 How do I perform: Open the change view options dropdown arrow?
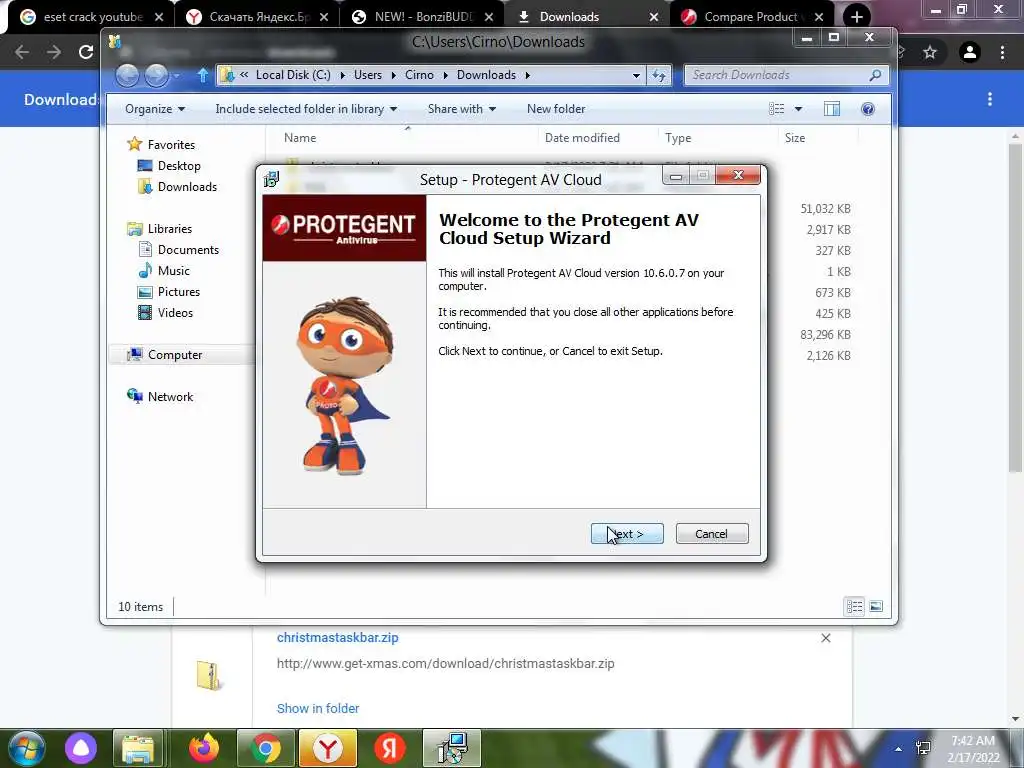(798, 109)
